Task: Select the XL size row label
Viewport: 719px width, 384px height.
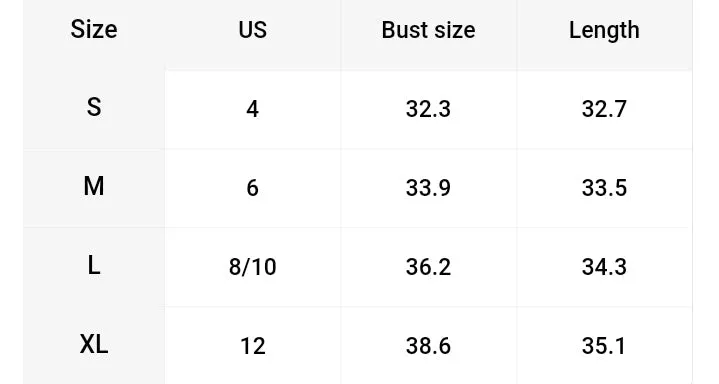Action: pos(94,345)
